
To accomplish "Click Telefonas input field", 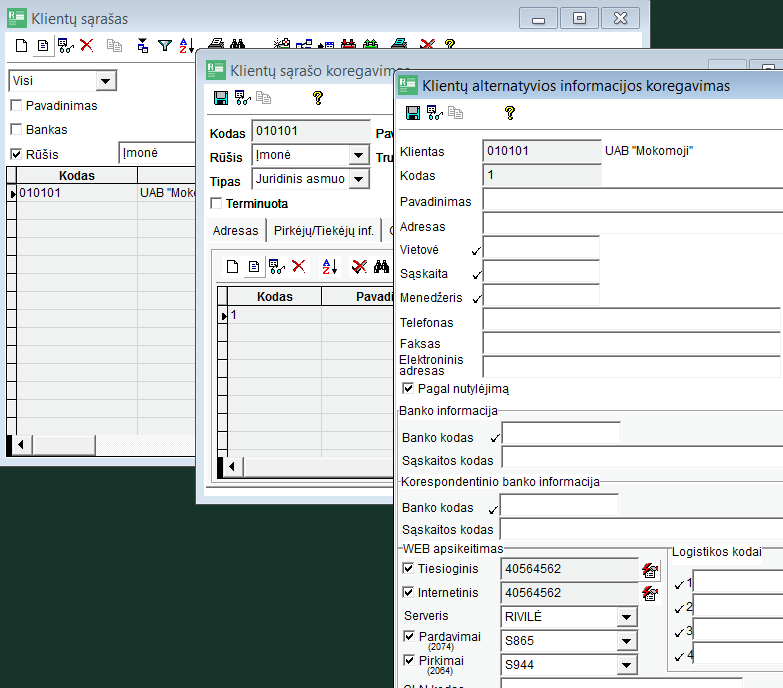I will (631, 320).
